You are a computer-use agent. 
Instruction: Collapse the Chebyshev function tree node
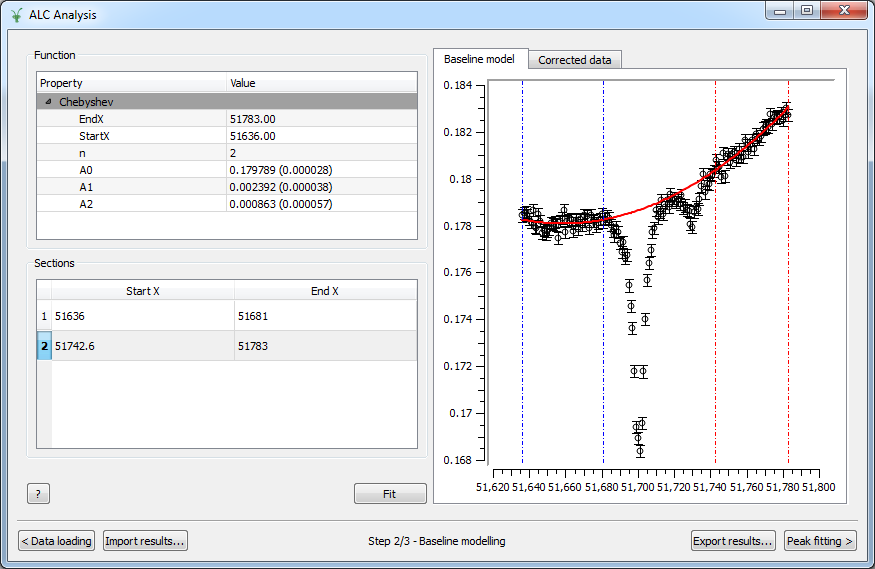48,101
